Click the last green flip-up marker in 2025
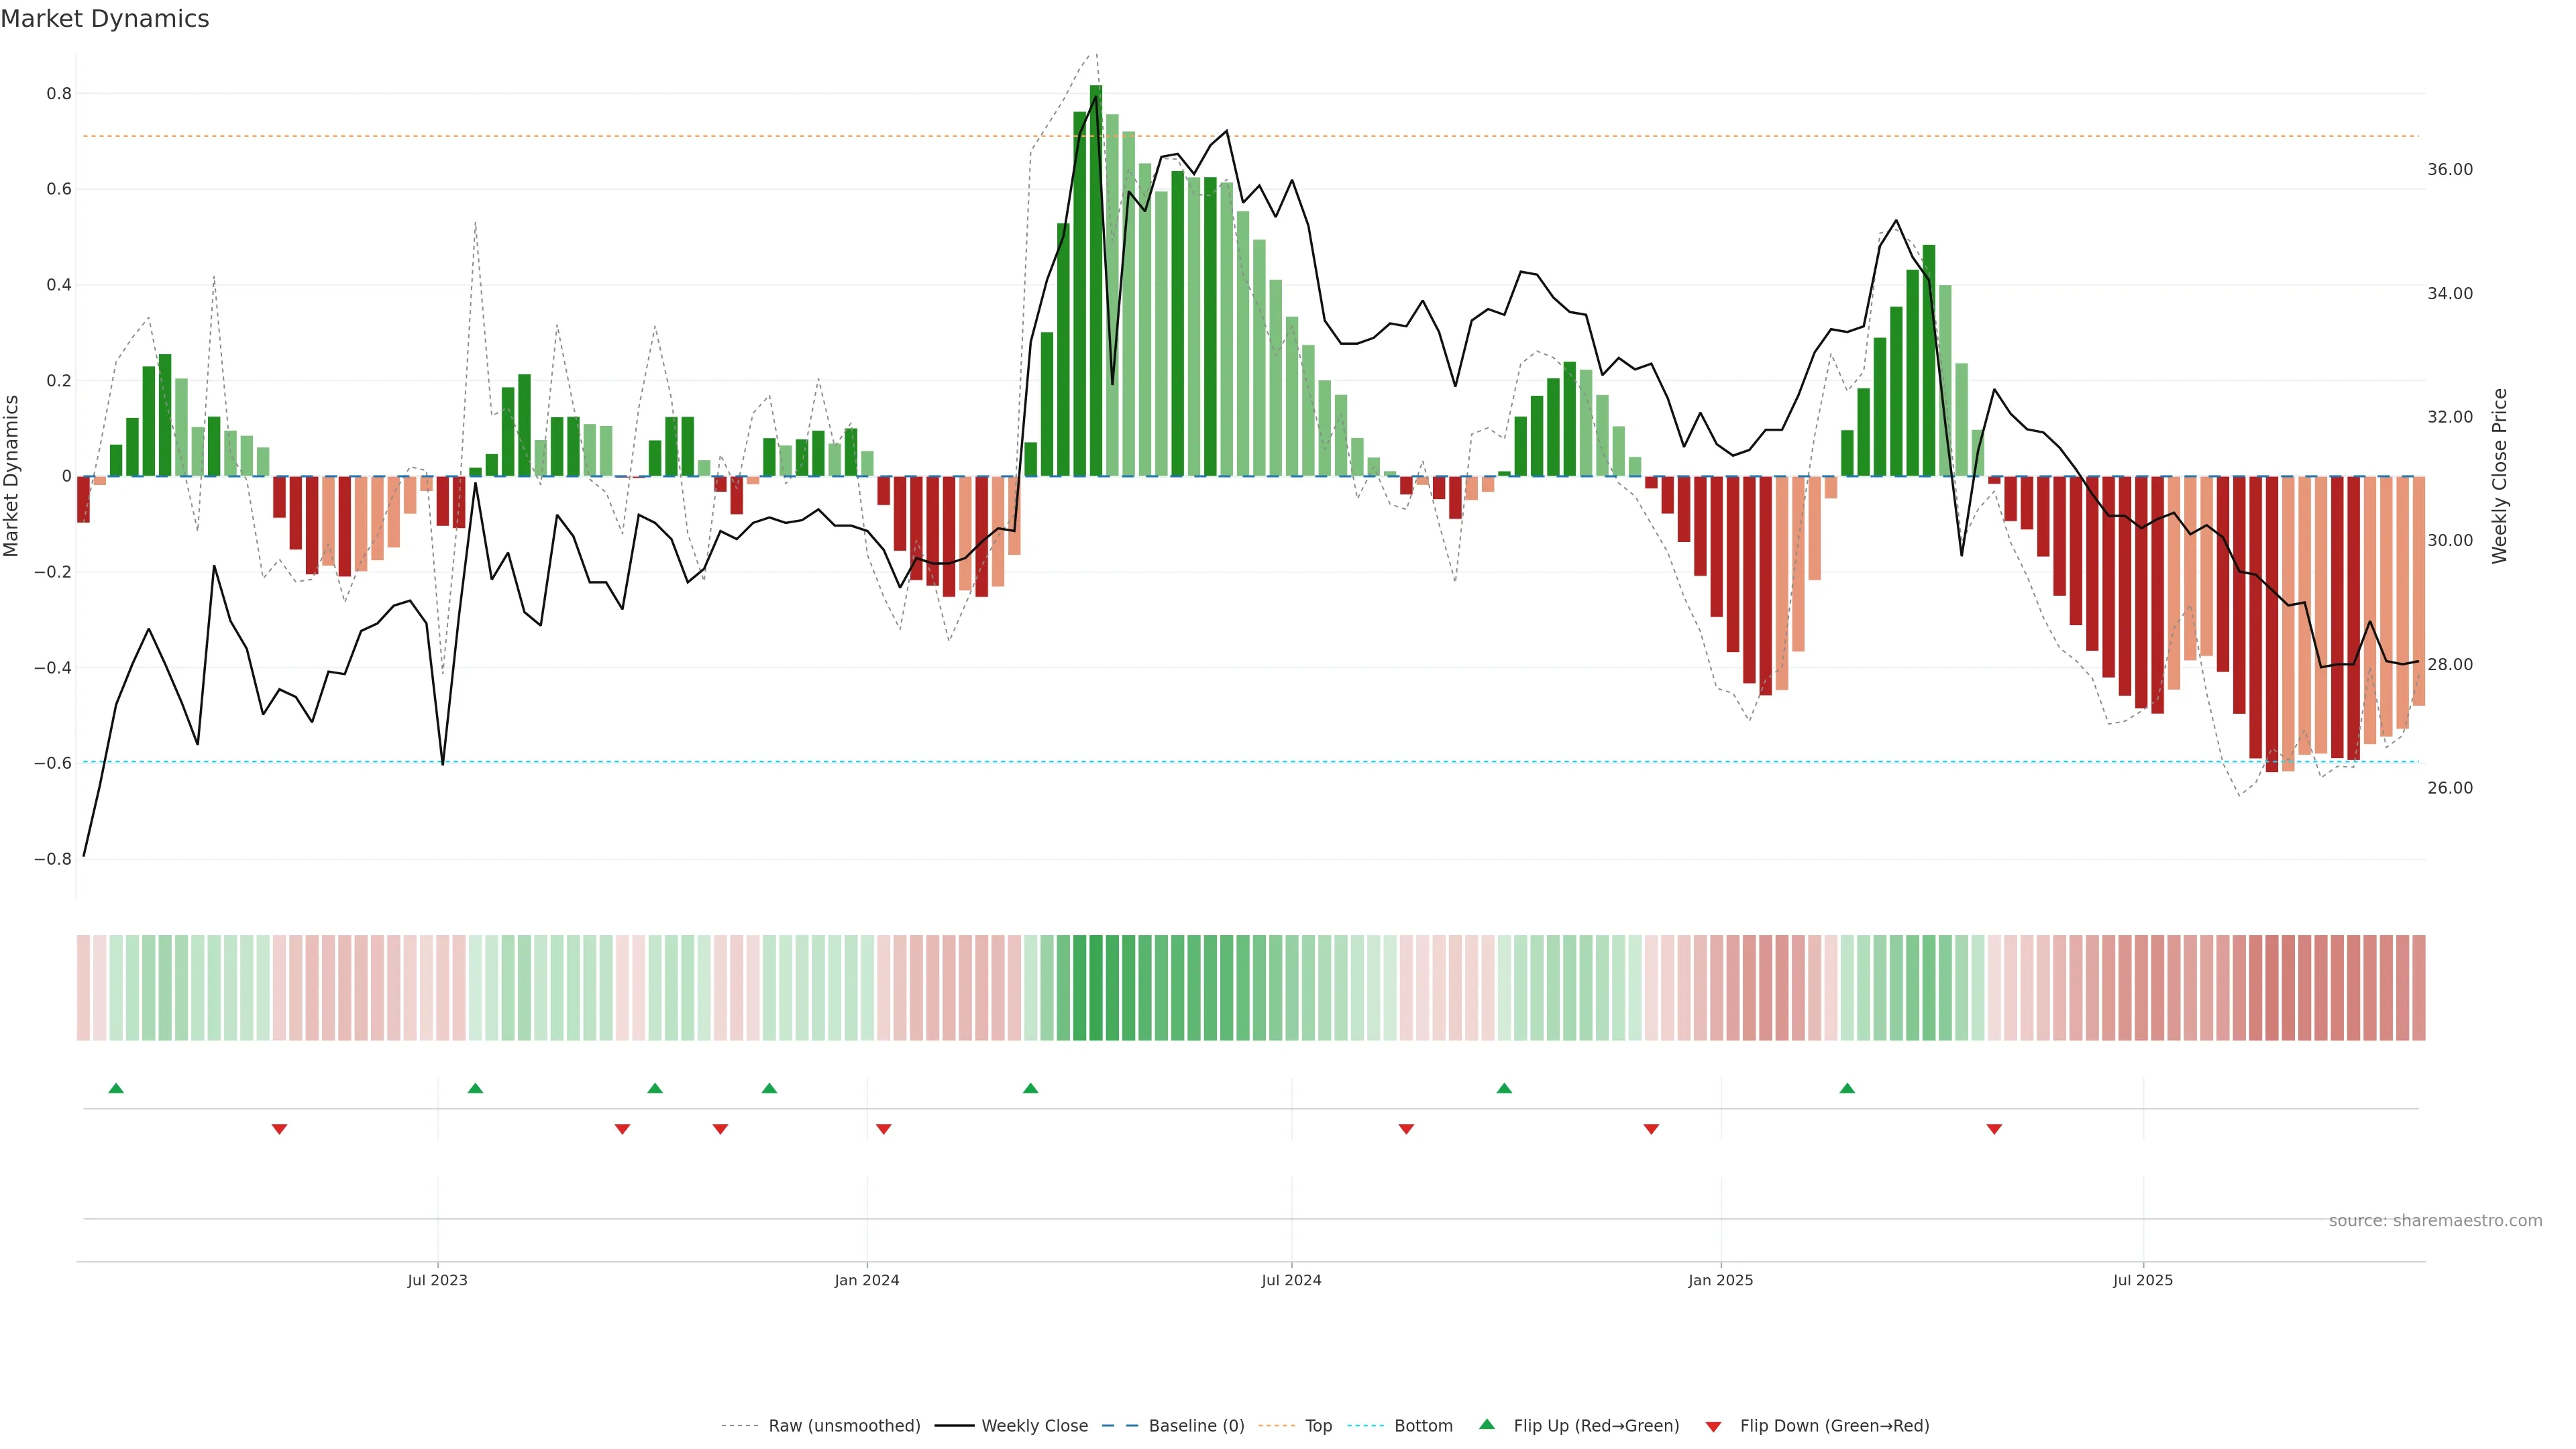 point(1847,1088)
